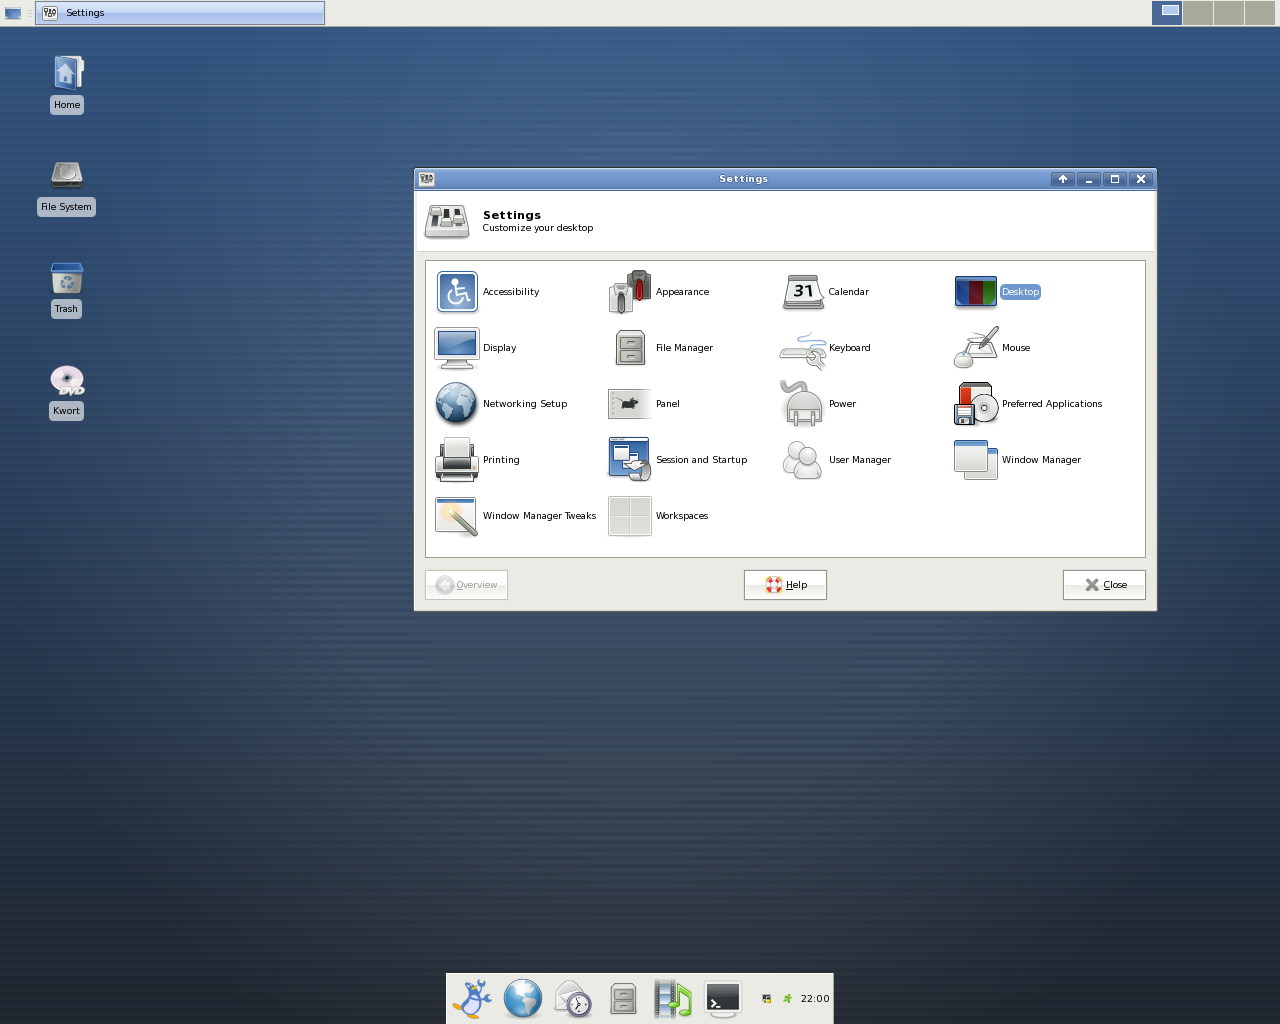This screenshot has height=1024, width=1280.
Task: Open the Preferred Applications icon
Action: tap(976, 404)
